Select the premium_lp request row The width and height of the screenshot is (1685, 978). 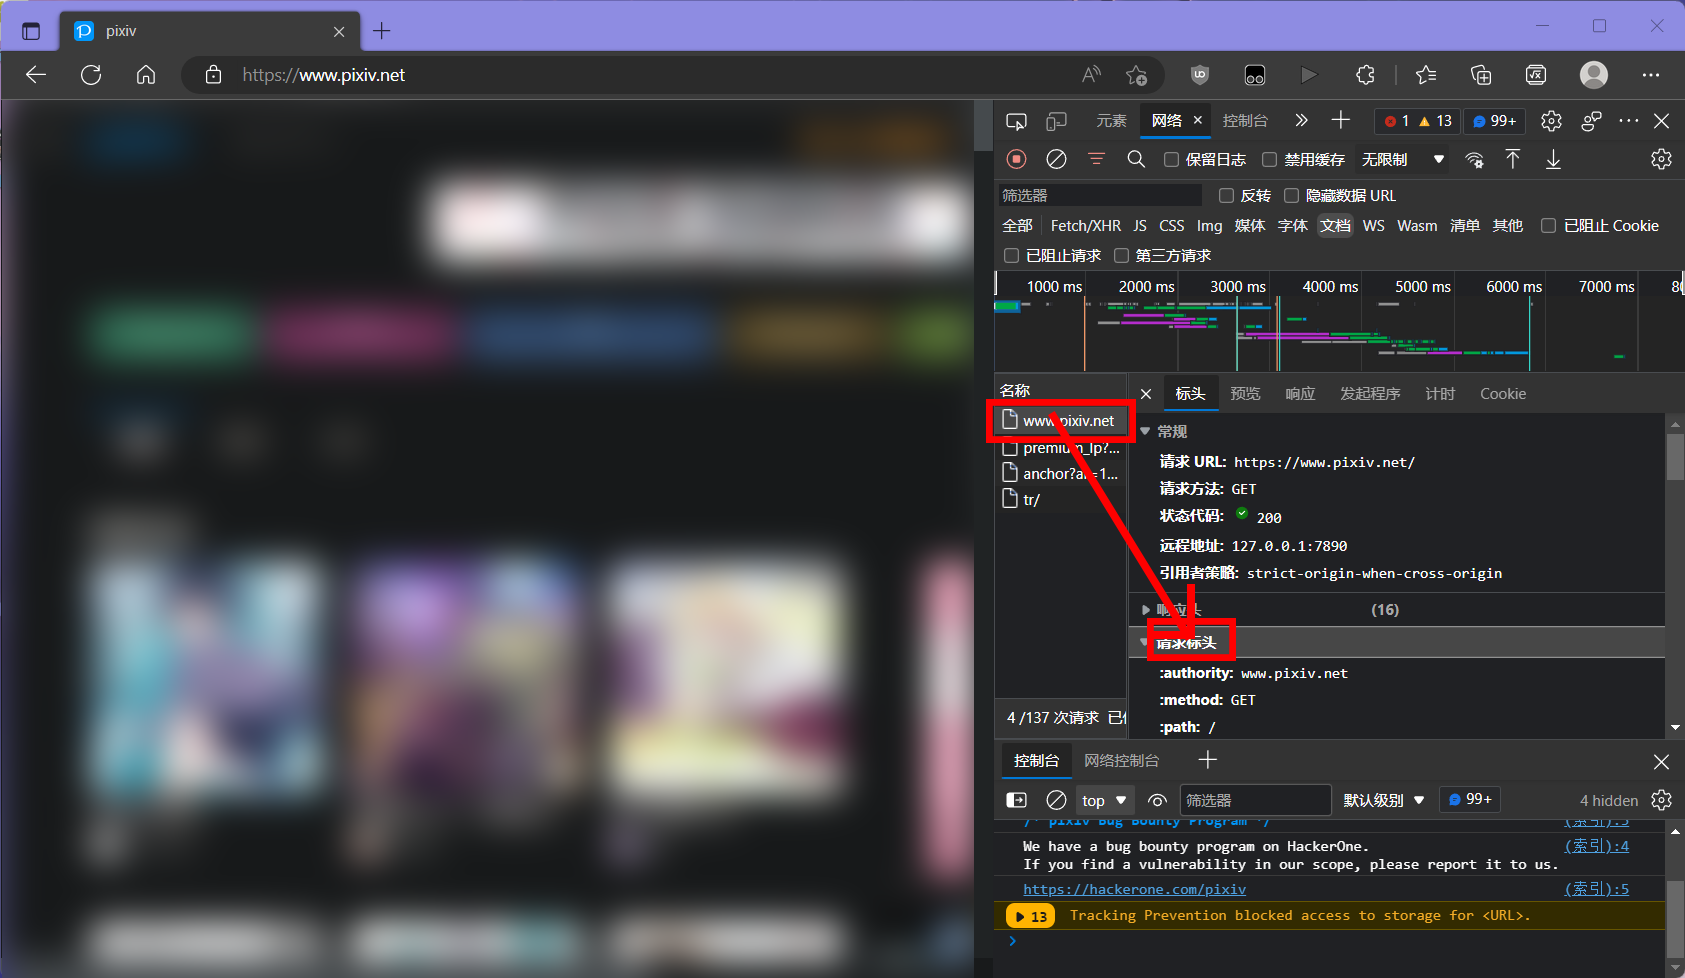[1062, 448]
